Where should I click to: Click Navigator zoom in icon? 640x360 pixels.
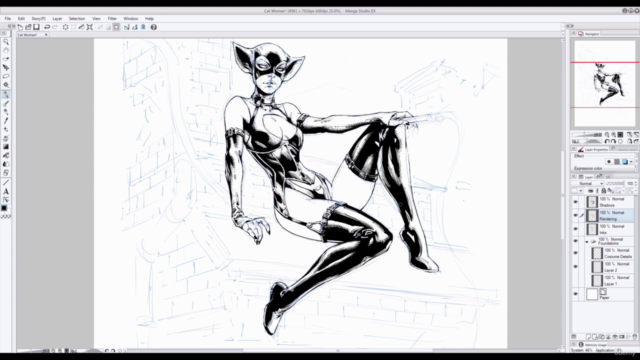point(613,134)
